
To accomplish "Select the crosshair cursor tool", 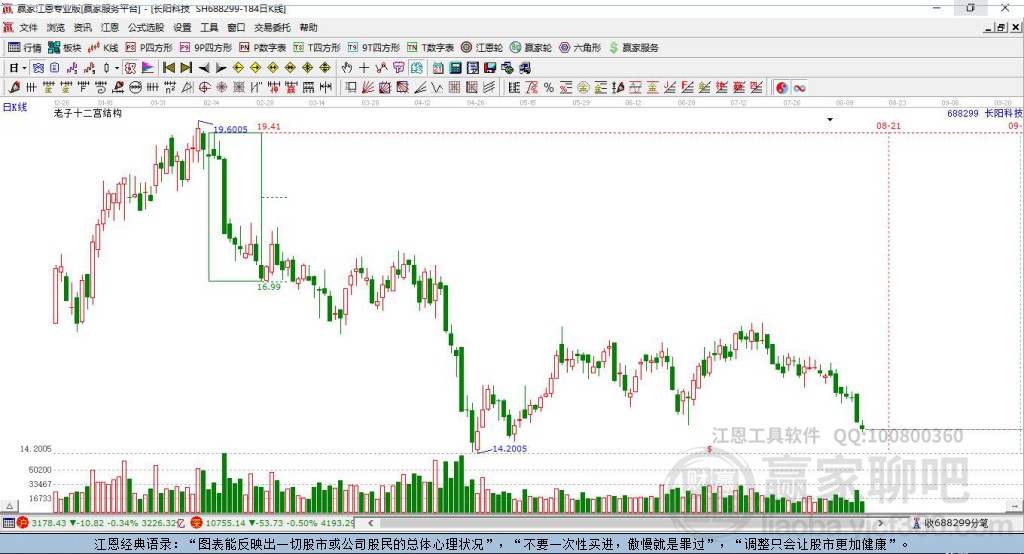I will (364, 68).
